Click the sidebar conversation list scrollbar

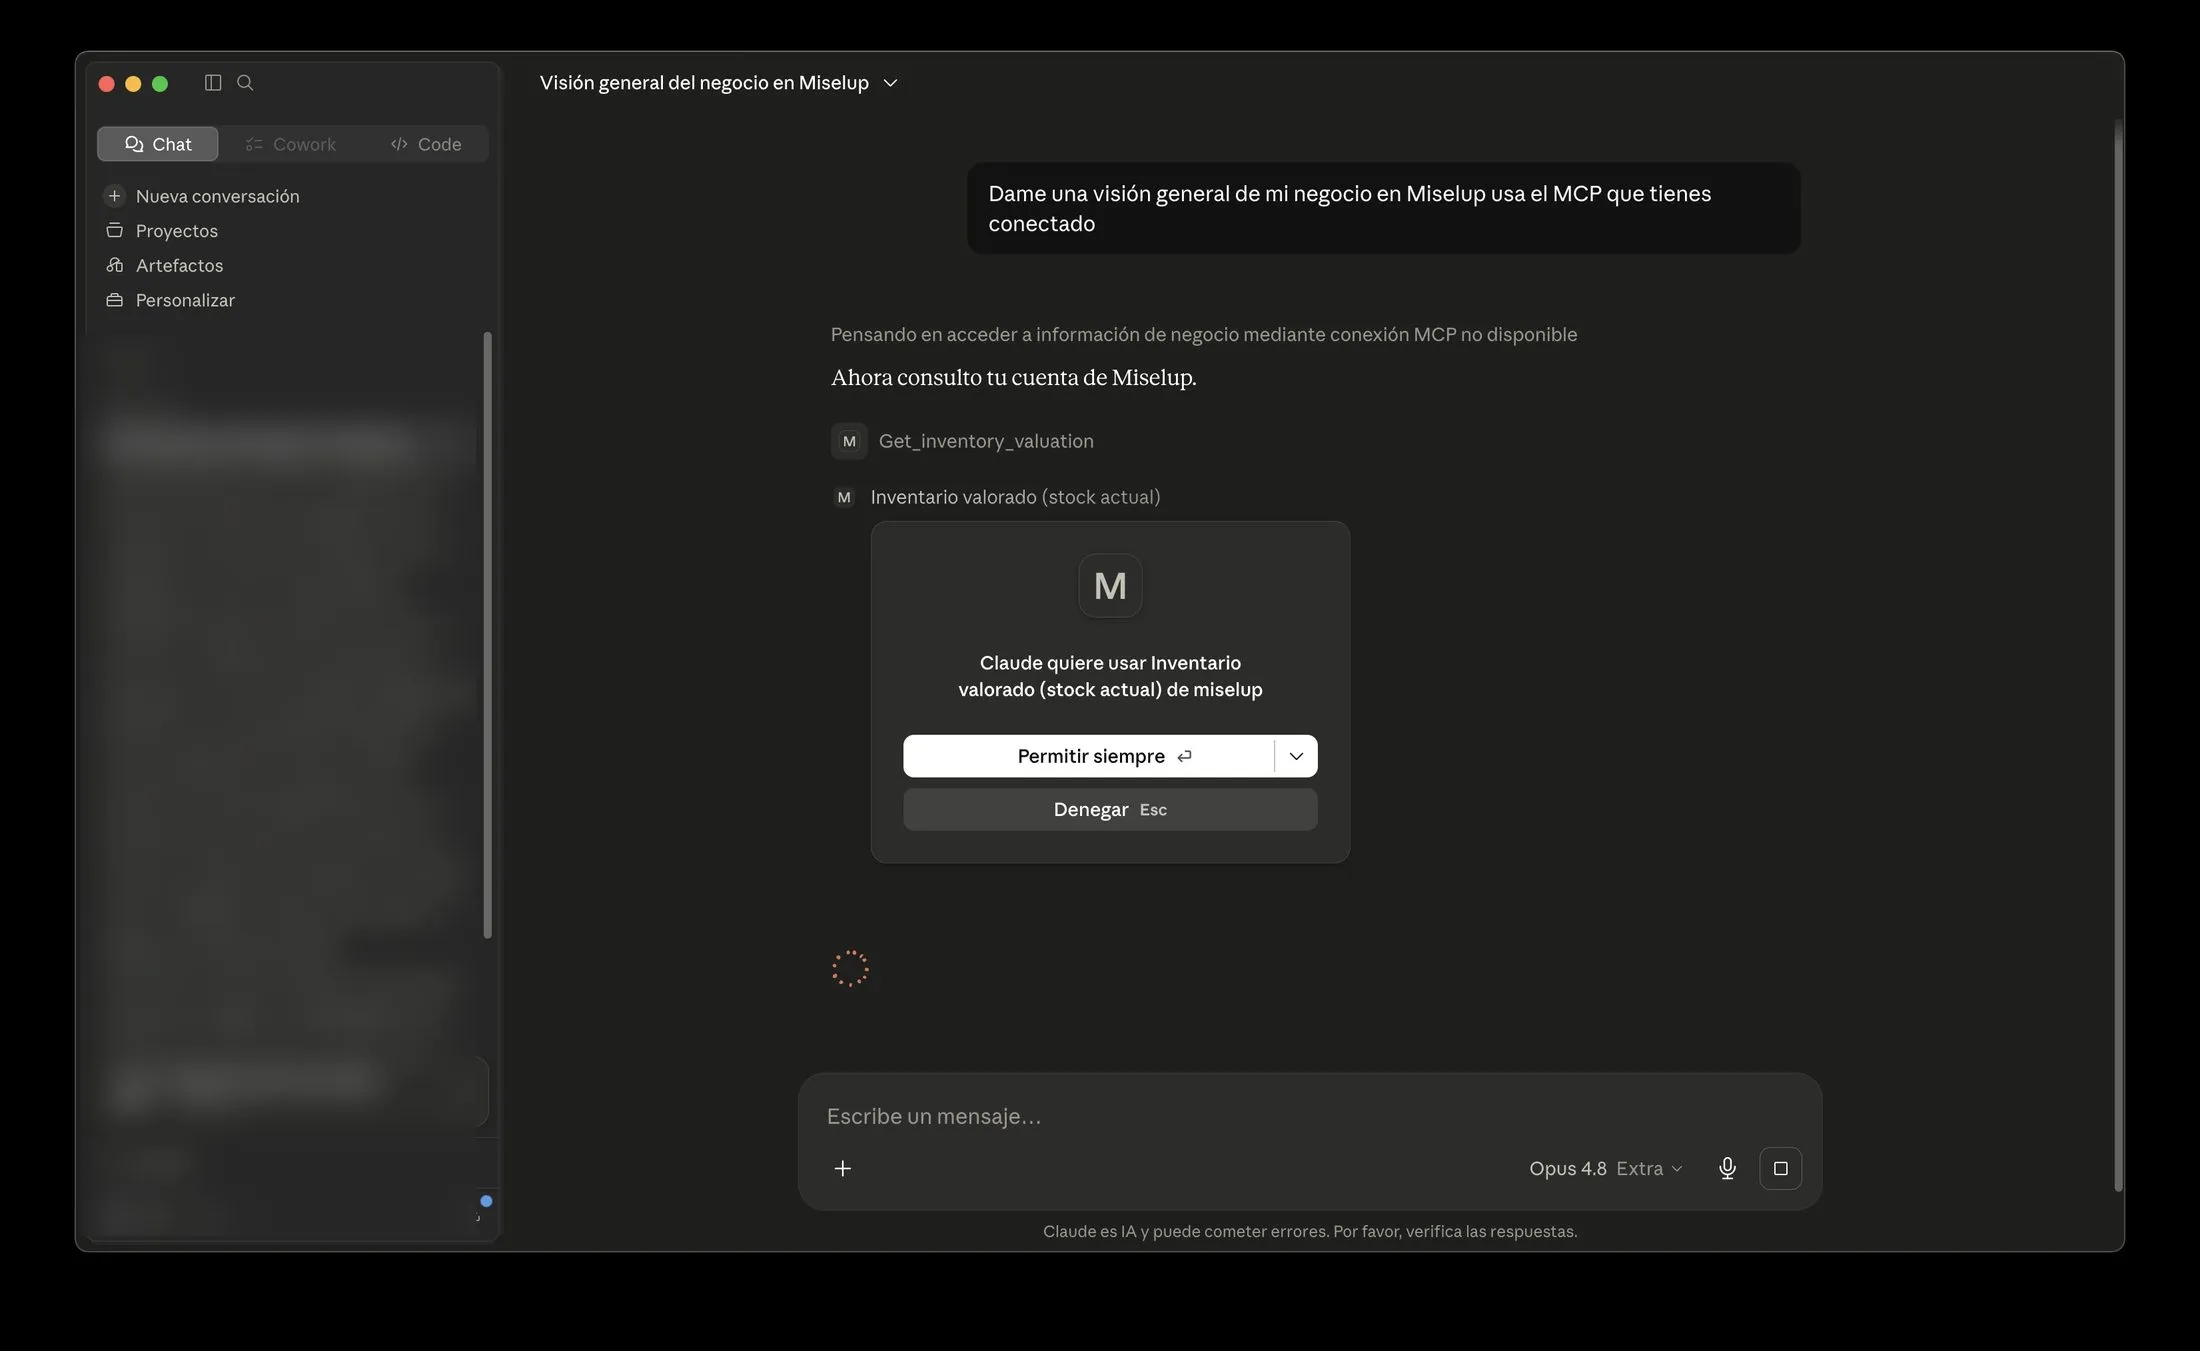point(488,635)
